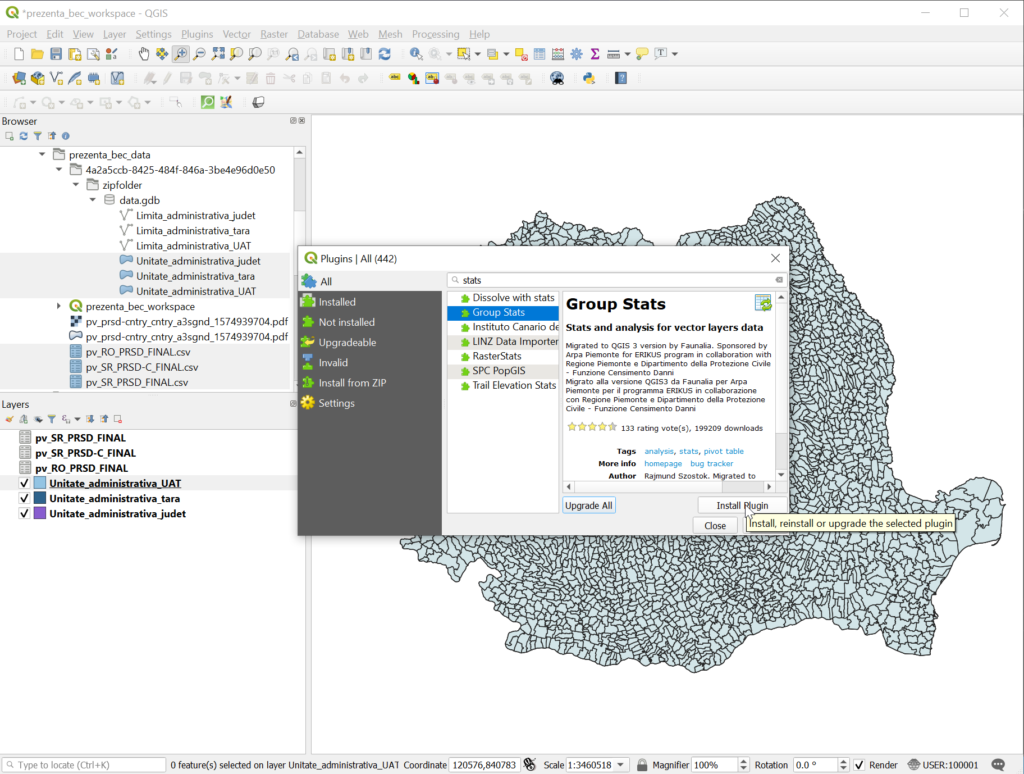This screenshot has height=774, width=1024.
Task: Click the plugin search field containing stats
Action: pos(616,280)
